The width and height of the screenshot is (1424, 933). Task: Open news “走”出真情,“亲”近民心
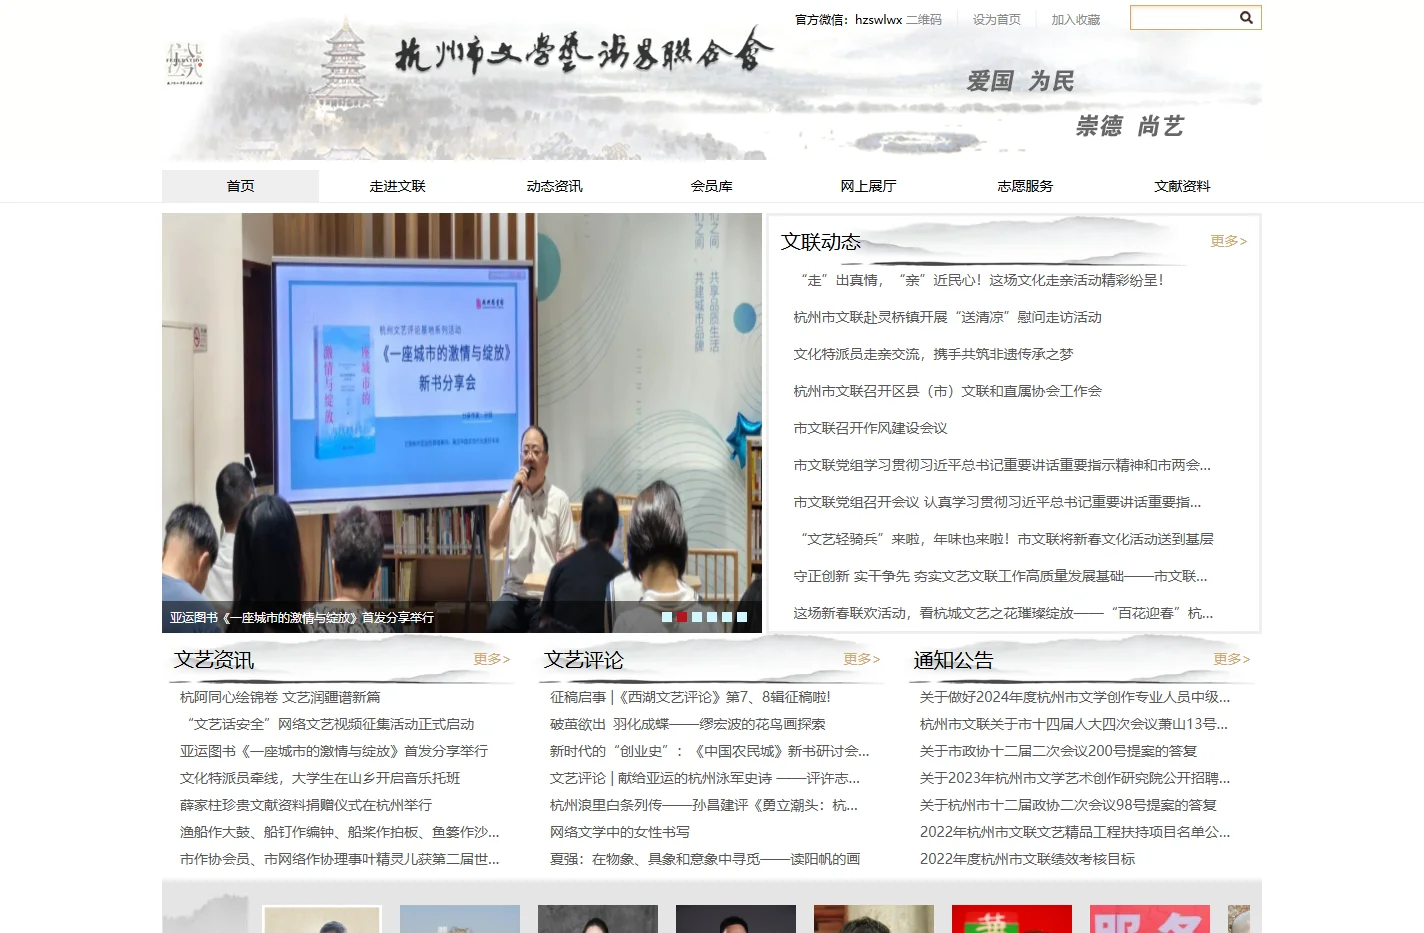tap(982, 280)
